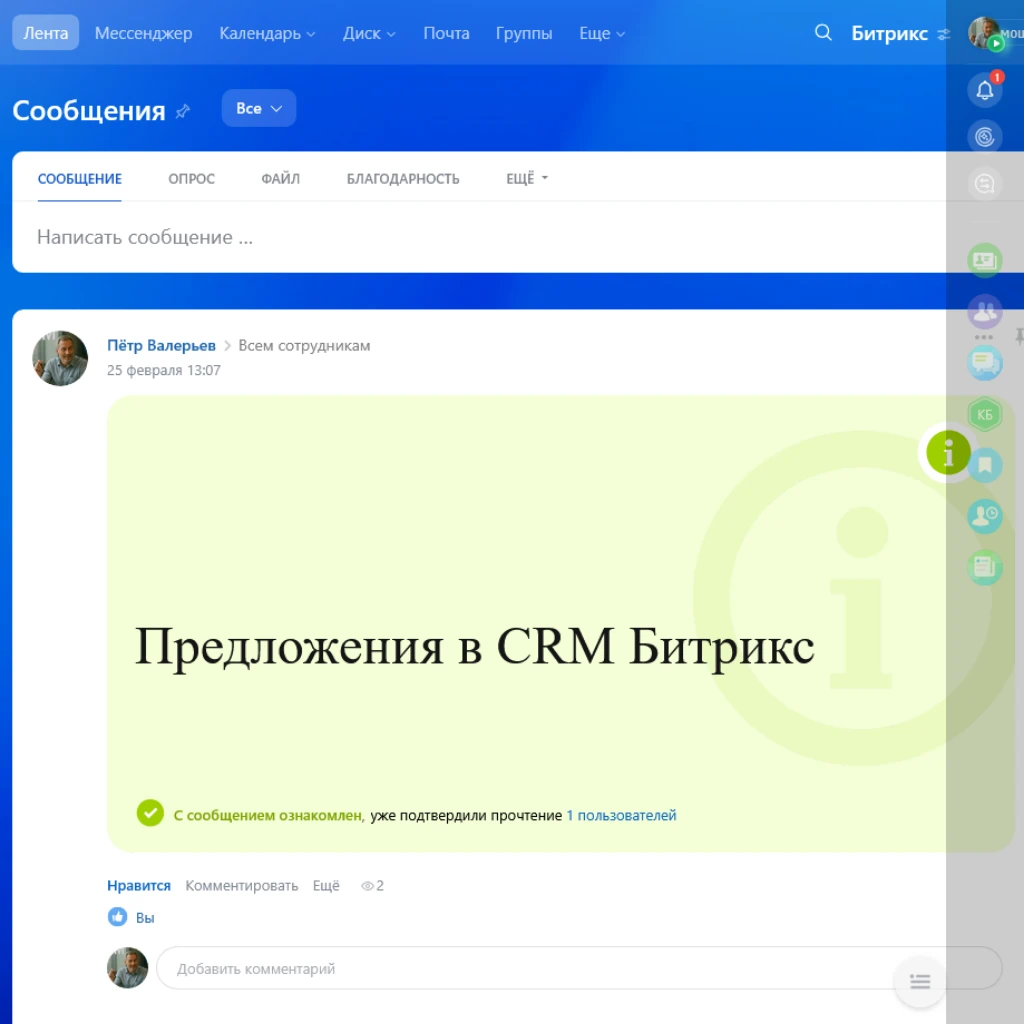Open search with the magnifier icon
This screenshot has width=1024, height=1024.
823,33
